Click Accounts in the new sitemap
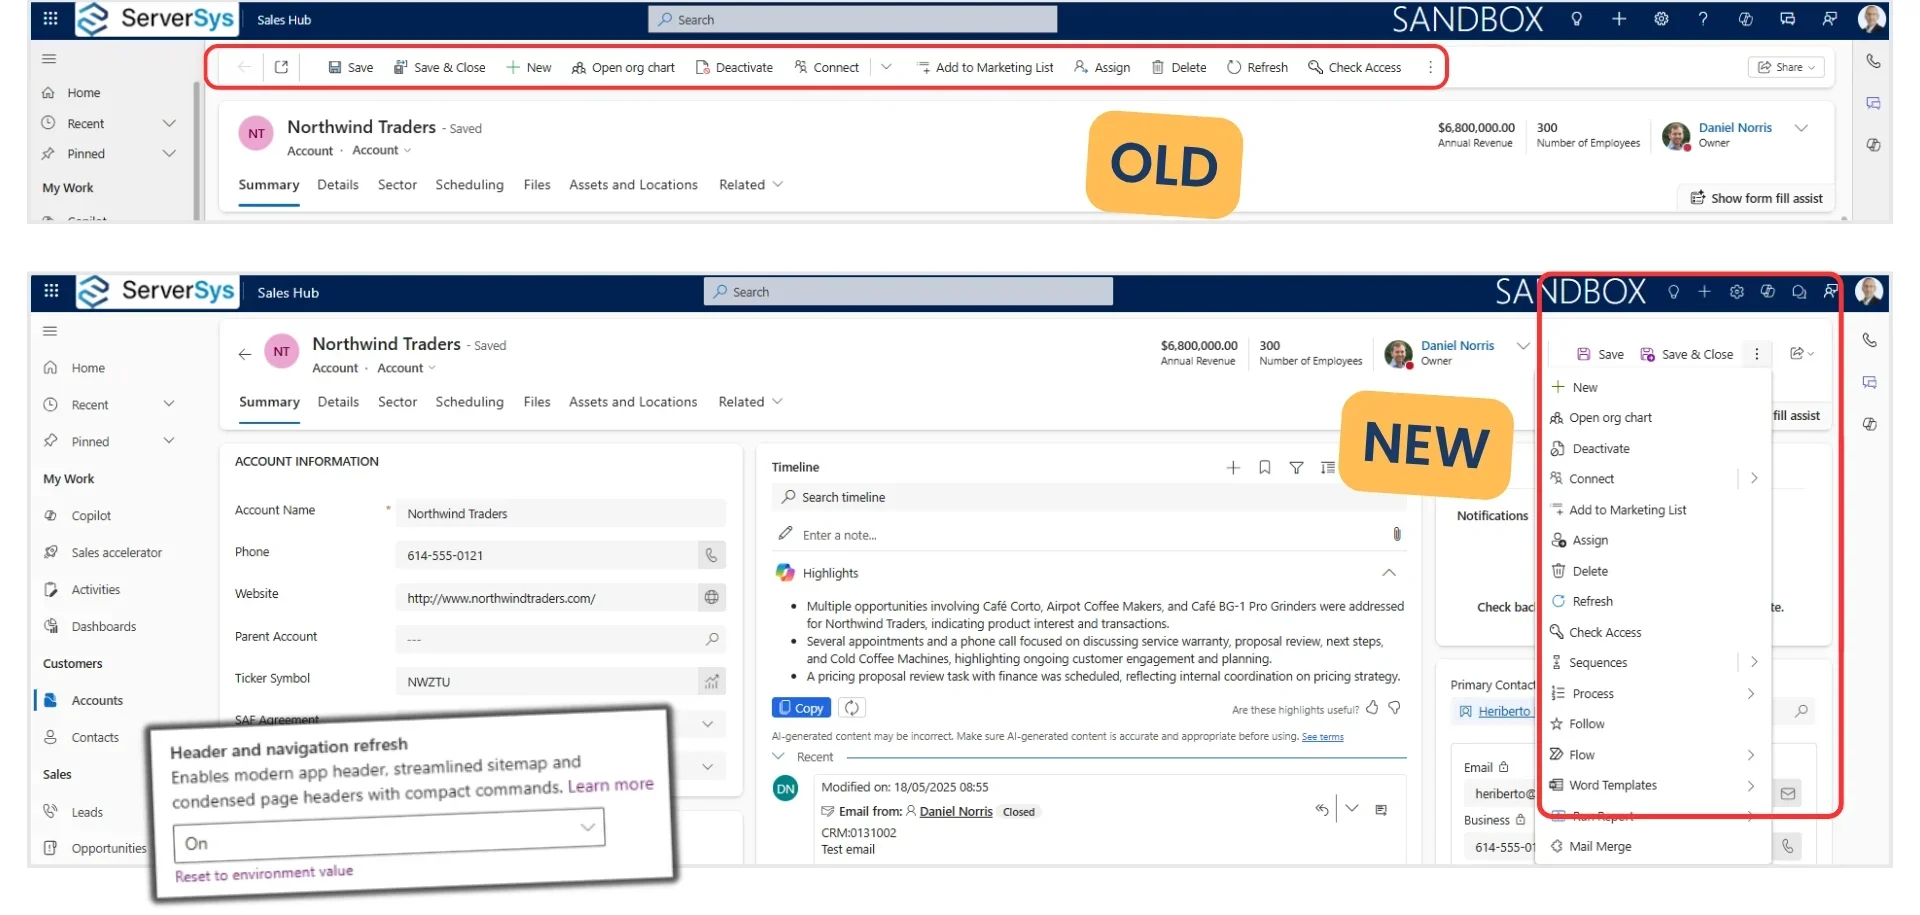This screenshot has width=1920, height=915. (x=97, y=701)
